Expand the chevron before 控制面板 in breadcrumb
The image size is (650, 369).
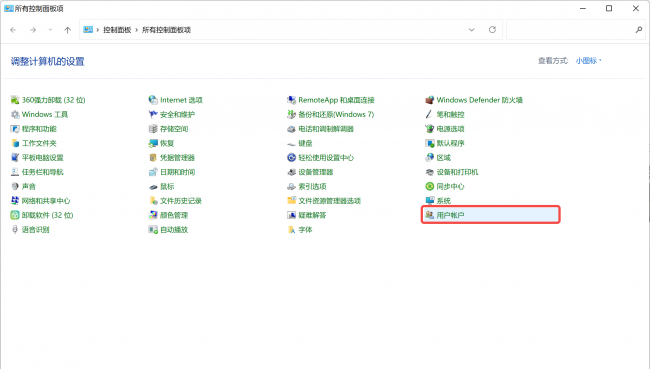98,30
